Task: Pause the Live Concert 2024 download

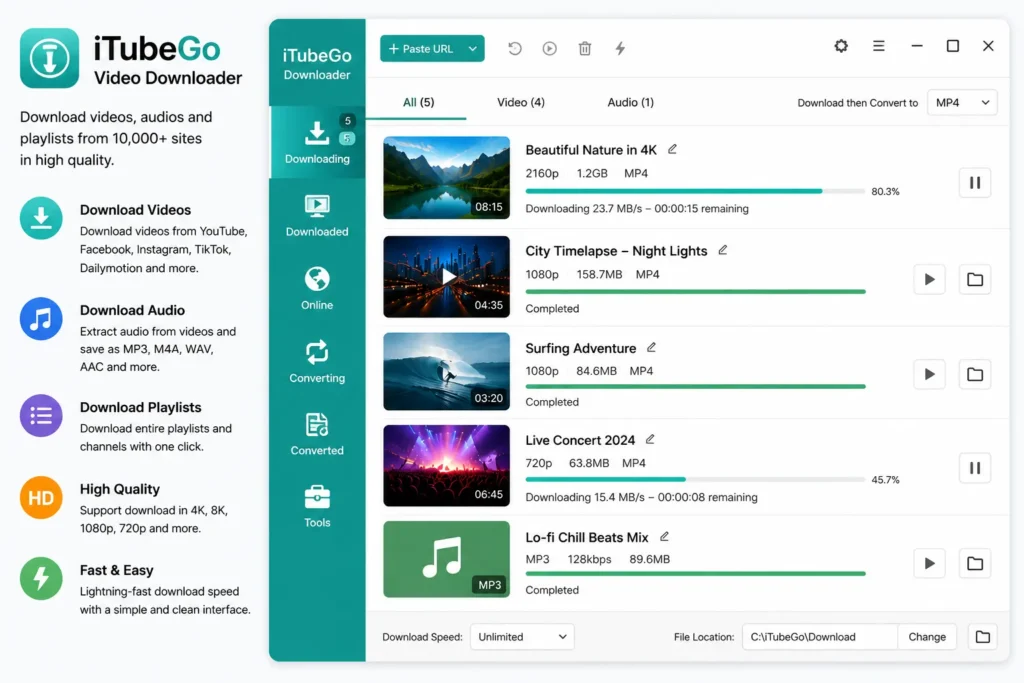Action: click(x=975, y=468)
